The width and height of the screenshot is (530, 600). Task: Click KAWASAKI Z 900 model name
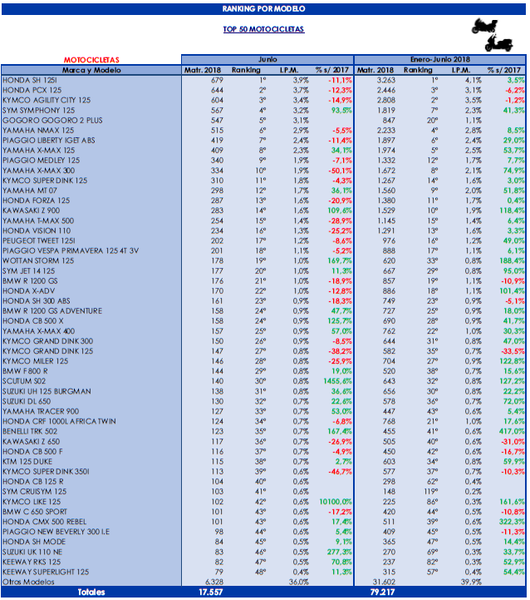(31, 210)
